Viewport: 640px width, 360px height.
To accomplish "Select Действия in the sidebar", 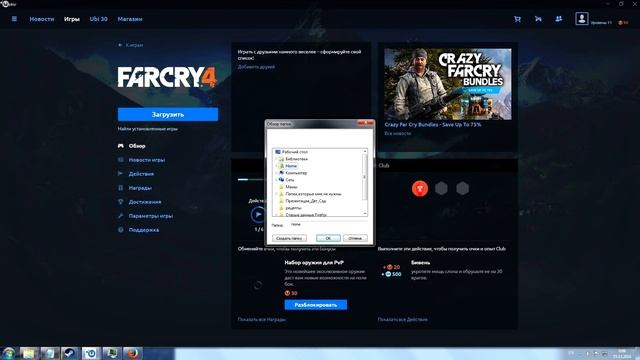I will coord(141,174).
